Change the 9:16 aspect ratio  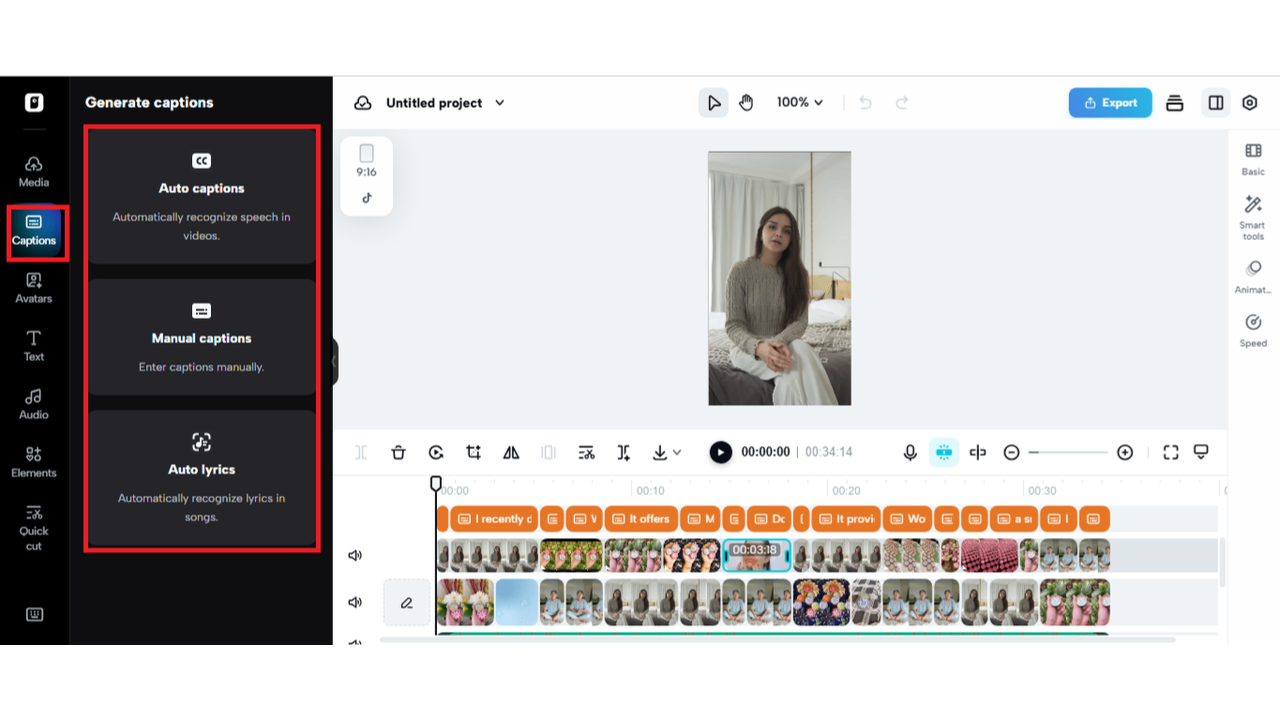[367, 161]
